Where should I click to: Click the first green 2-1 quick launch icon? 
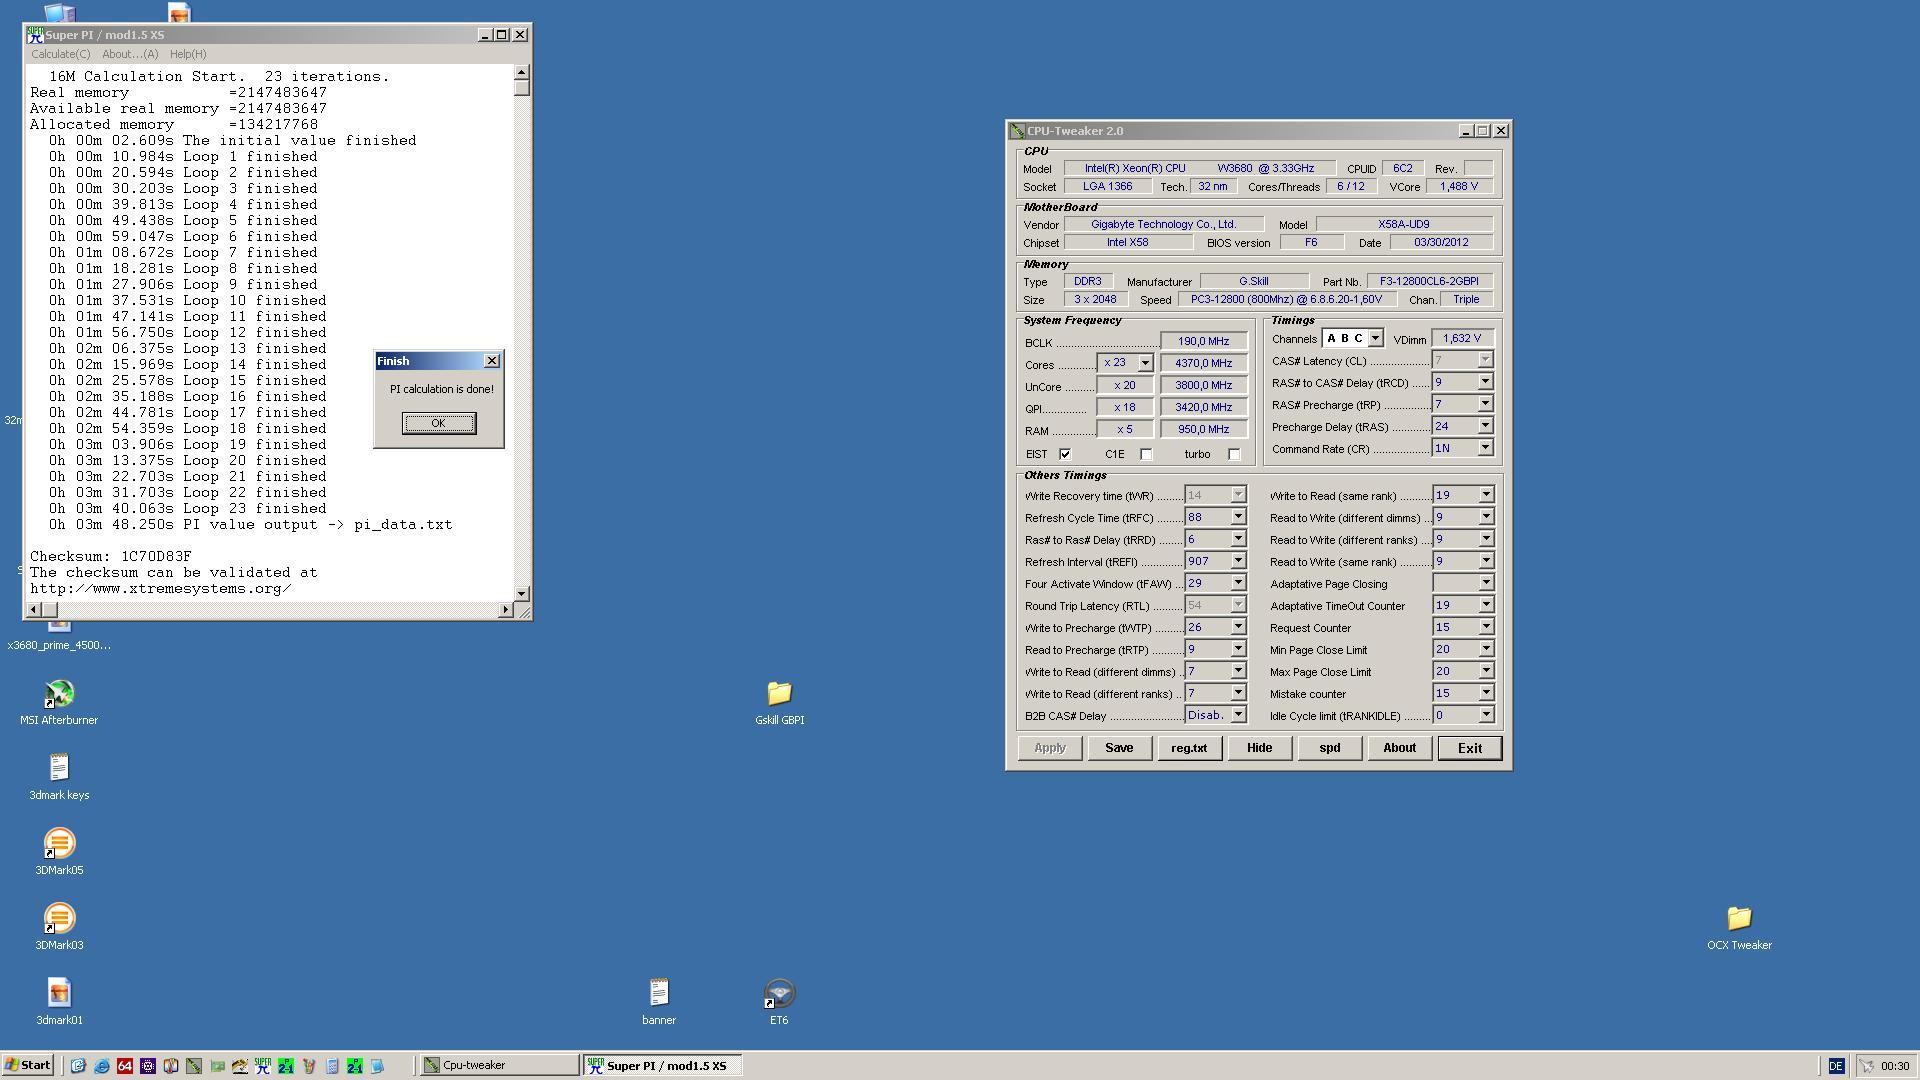(285, 1066)
